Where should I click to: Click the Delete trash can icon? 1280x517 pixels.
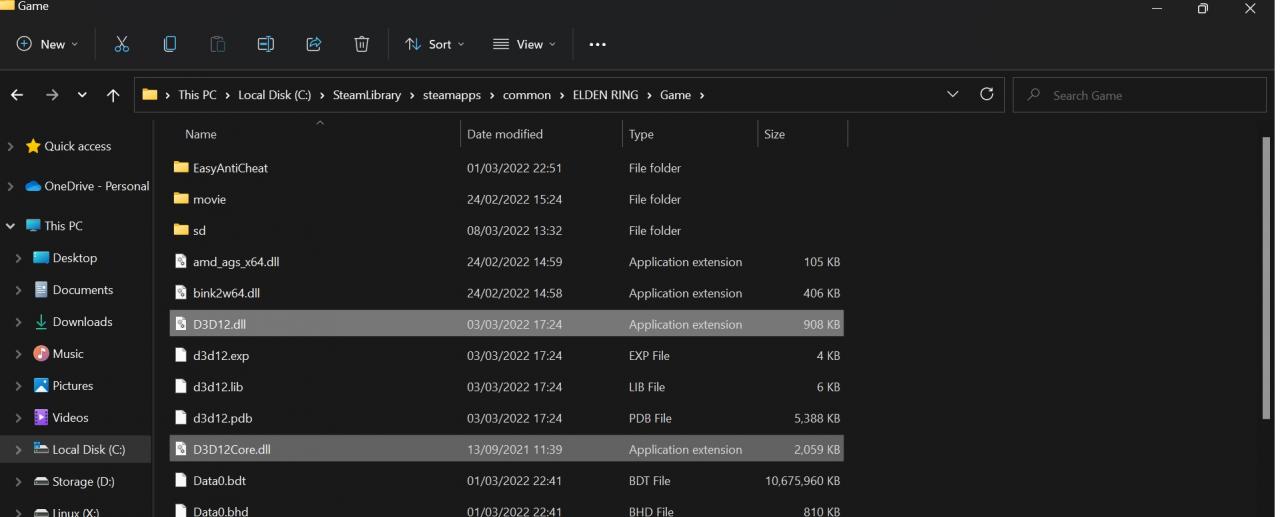click(x=362, y=44)
